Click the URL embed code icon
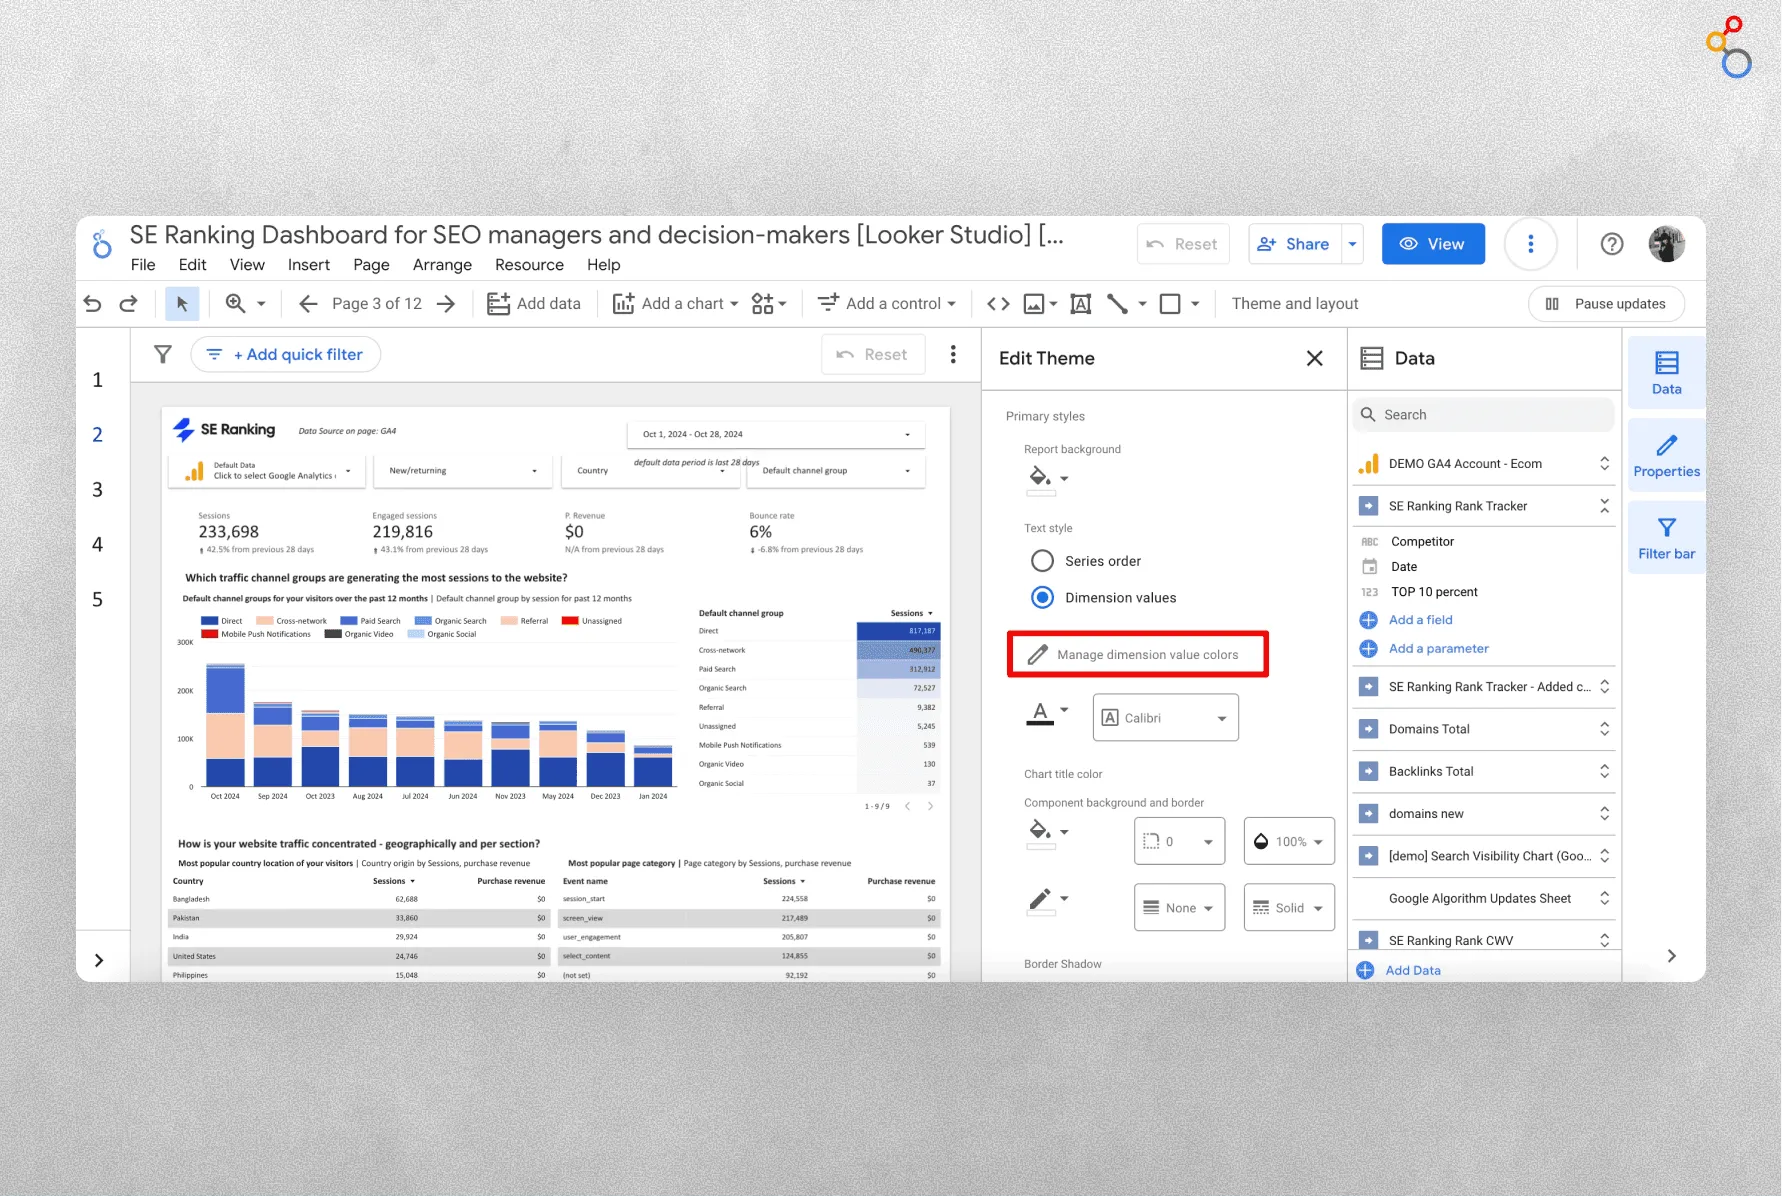The width and height of the screenshot is (1782, 1197). 998,304
